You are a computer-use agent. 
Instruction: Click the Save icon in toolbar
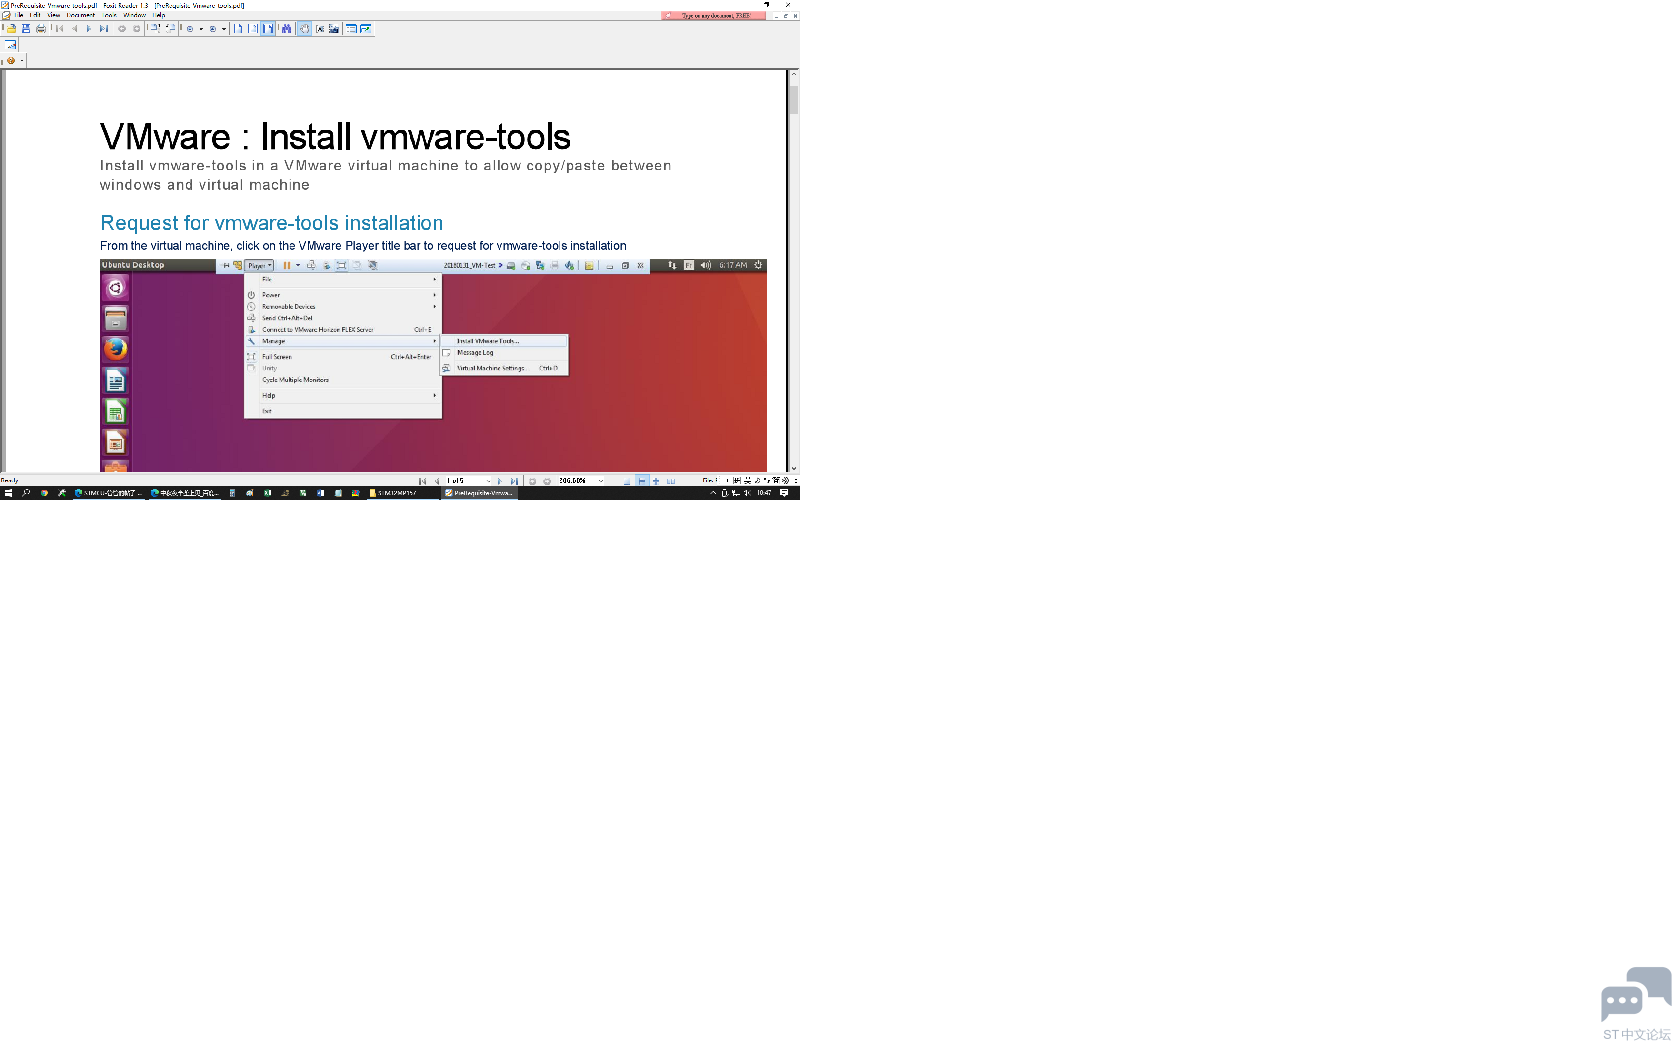26,29
